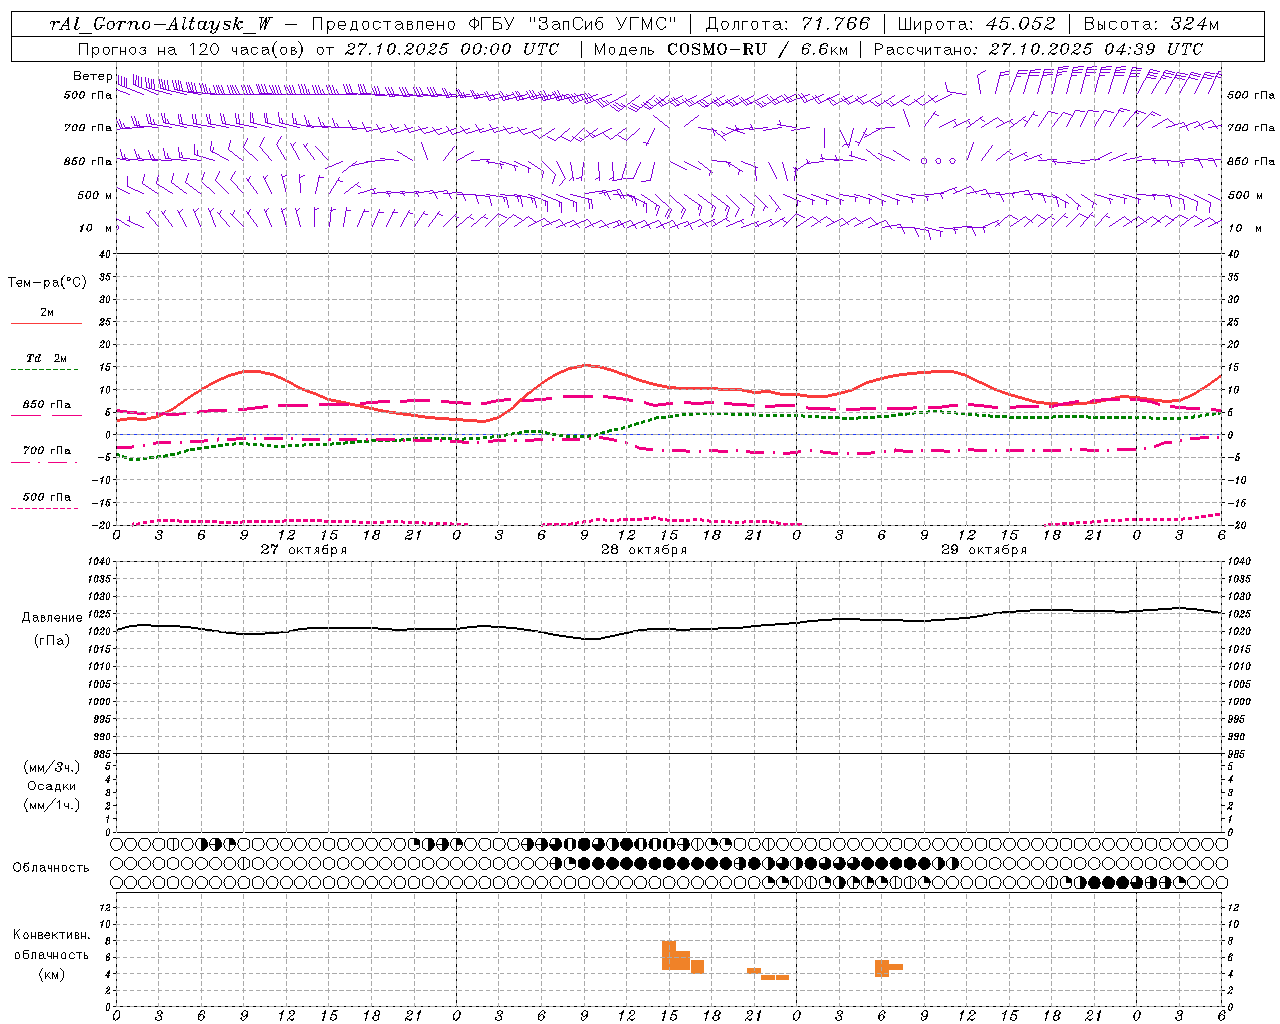Select the date label 27 октября

tap(304, 550)
